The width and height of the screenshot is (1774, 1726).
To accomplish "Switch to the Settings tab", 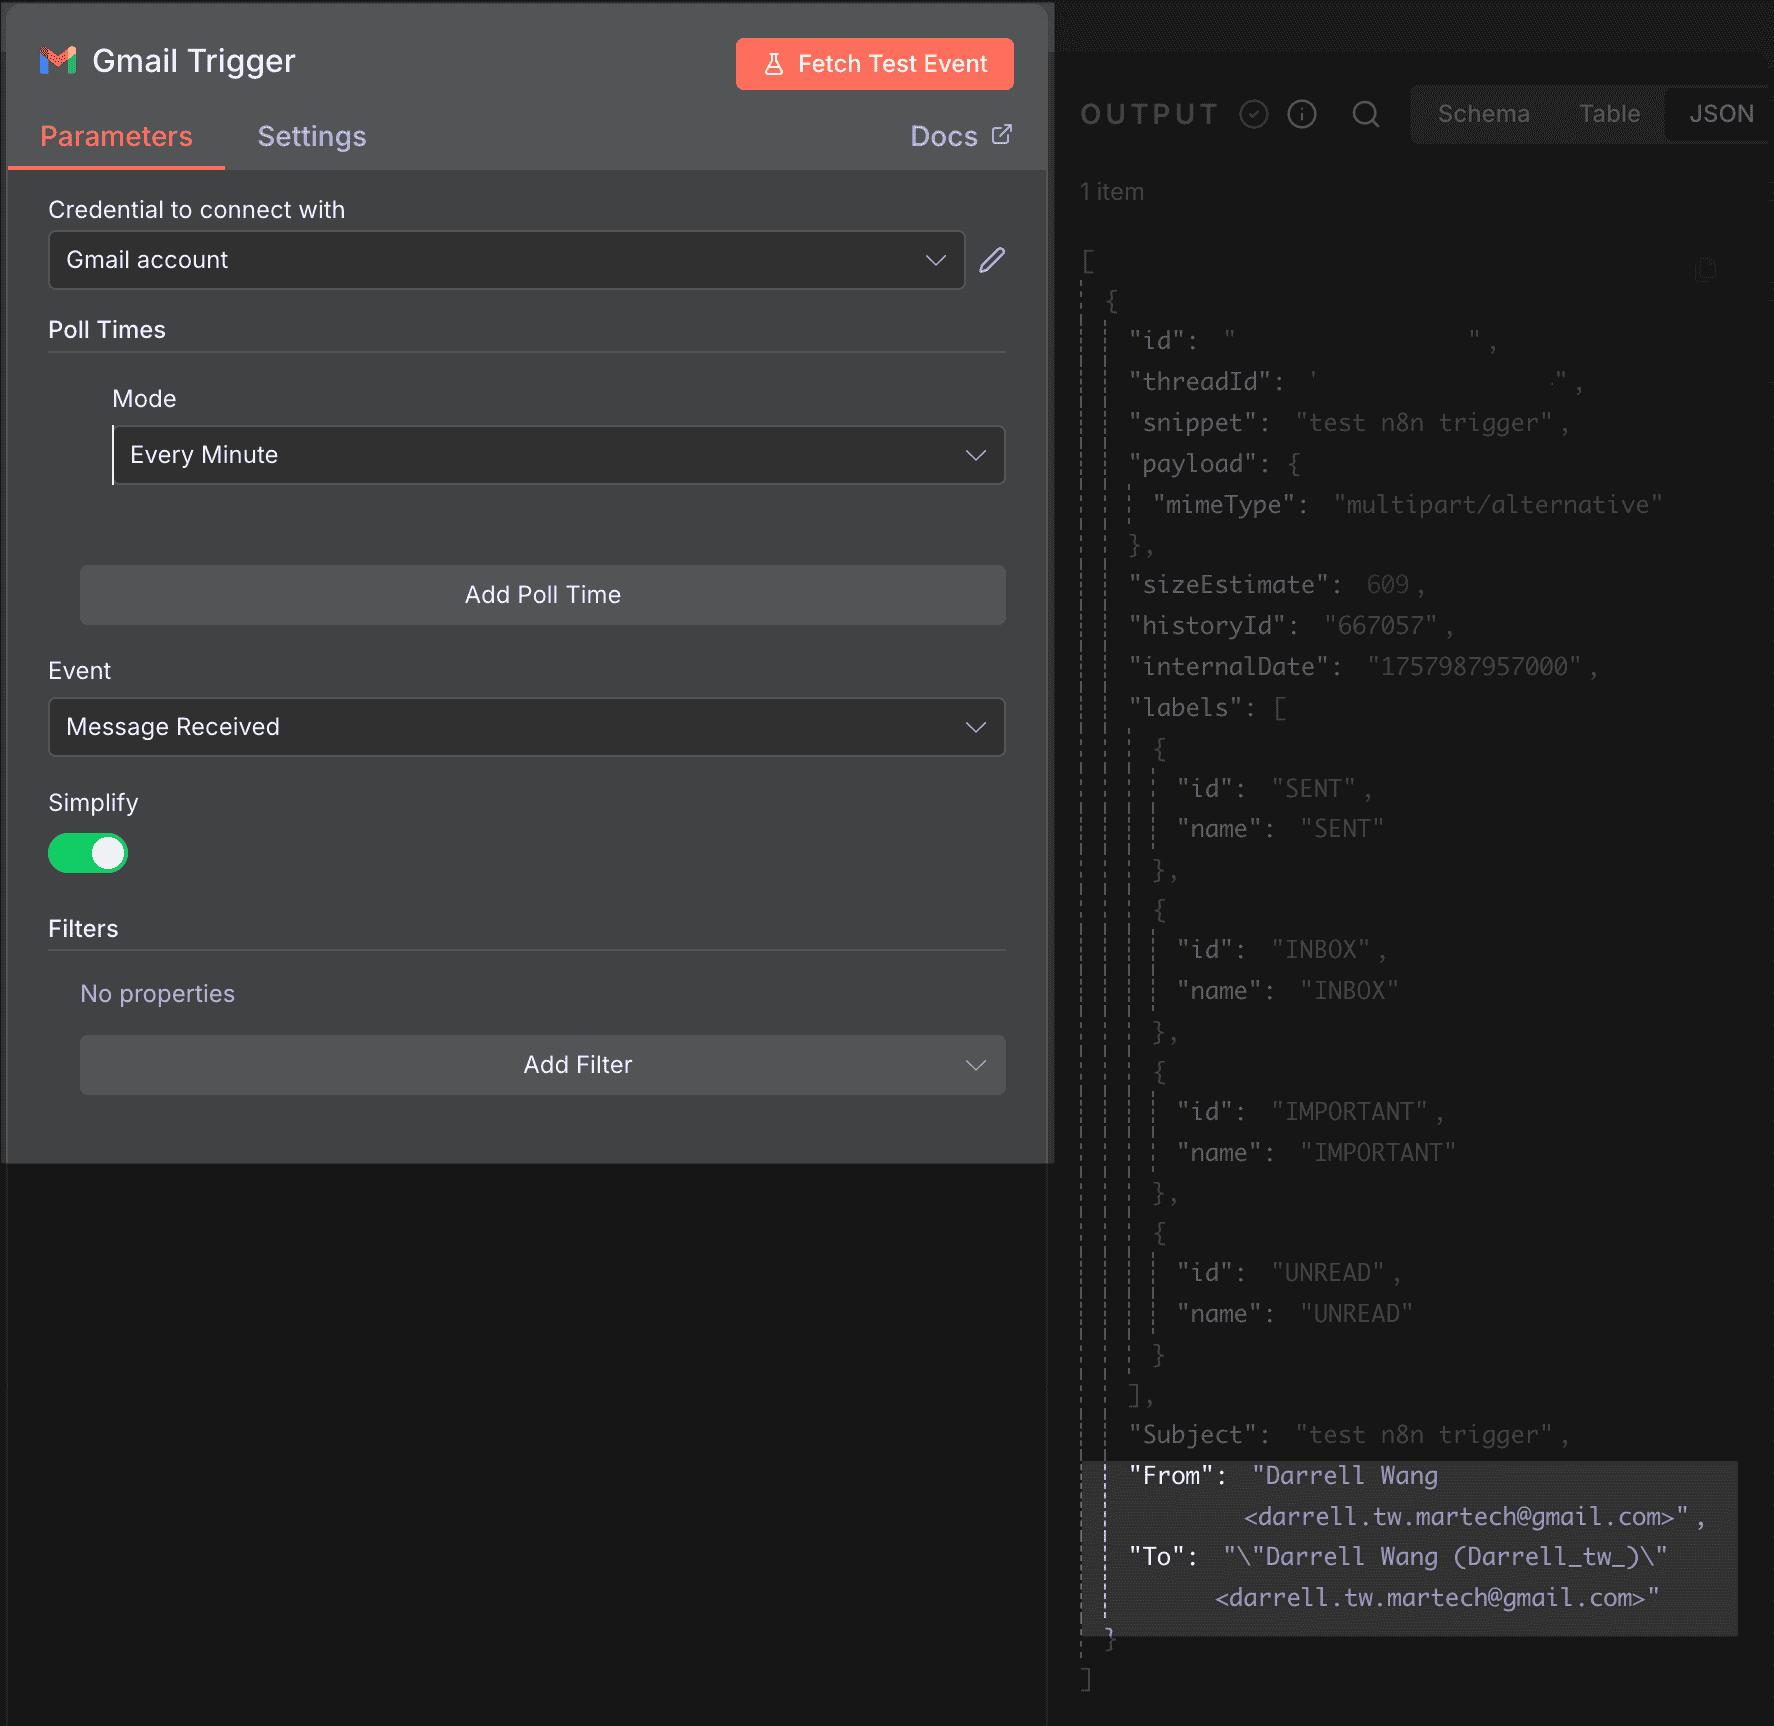I will 311,136.
